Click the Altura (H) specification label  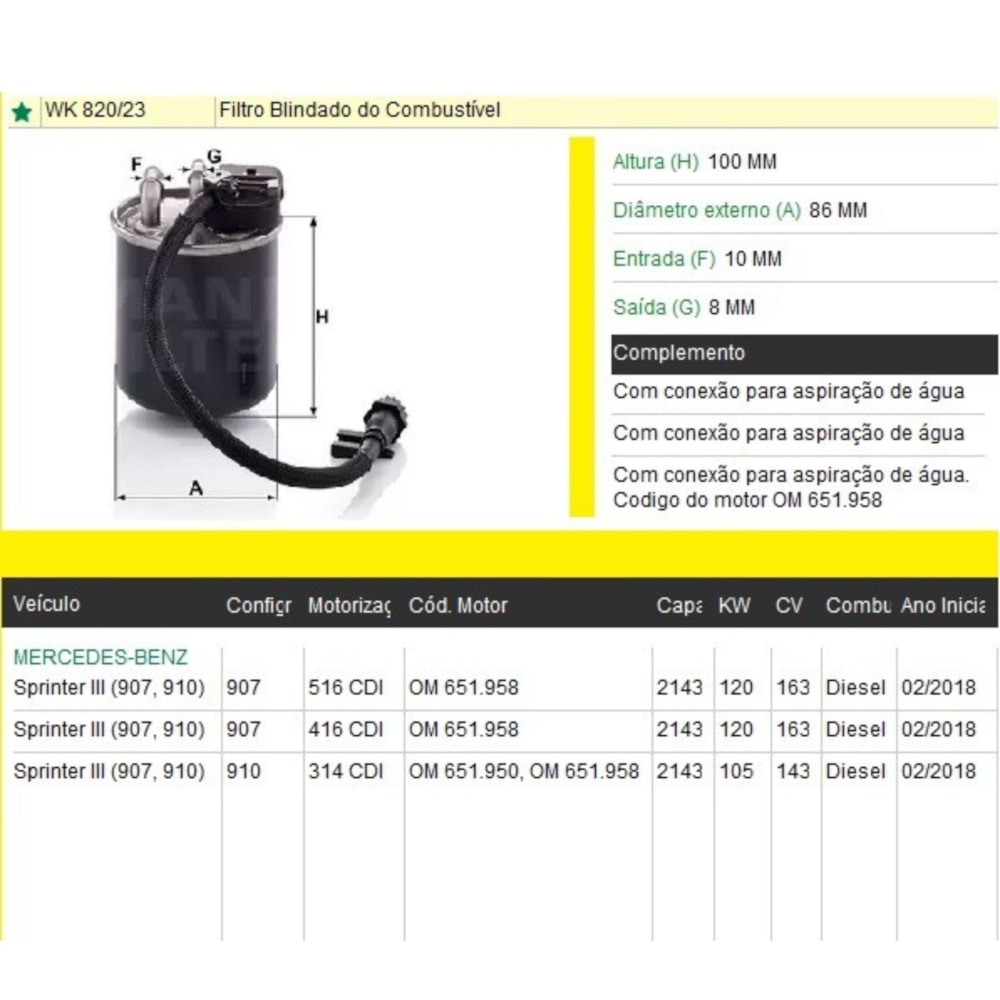[x=655, y=162]
